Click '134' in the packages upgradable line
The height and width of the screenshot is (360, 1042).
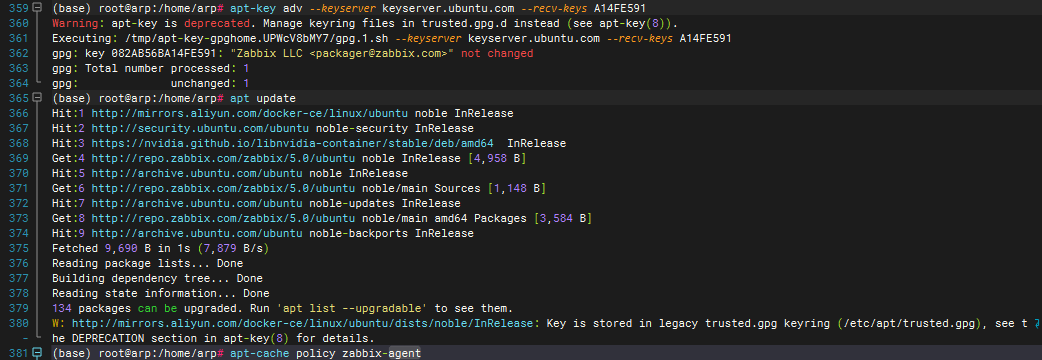62,308
